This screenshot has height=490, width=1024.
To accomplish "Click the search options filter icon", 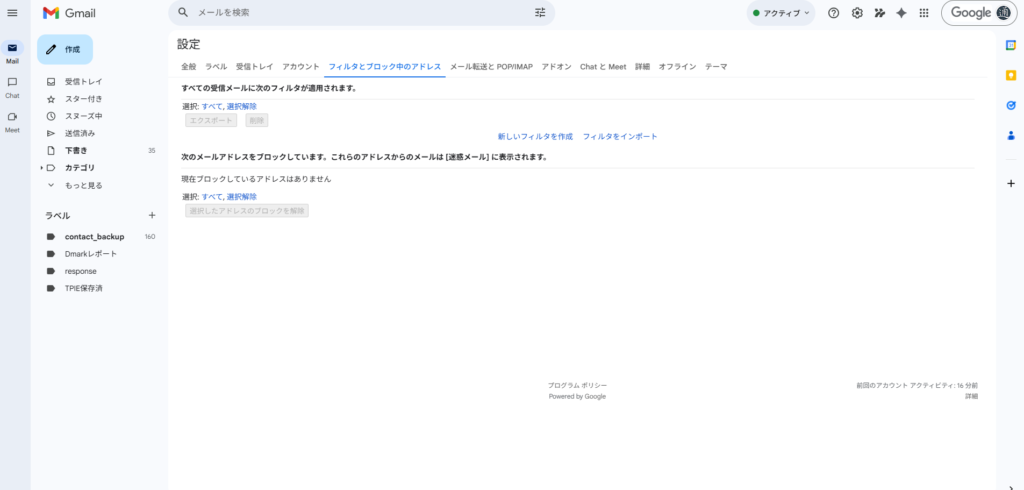I will coord(540,13).
